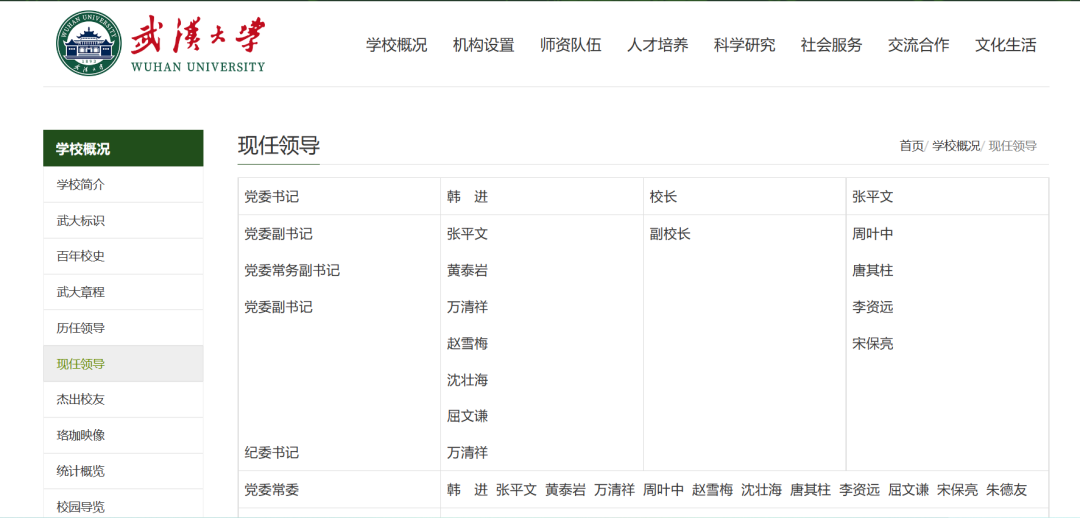
Task: Click 屈文谦 in deputy secretary list
Action: click(x=467, y=417)
